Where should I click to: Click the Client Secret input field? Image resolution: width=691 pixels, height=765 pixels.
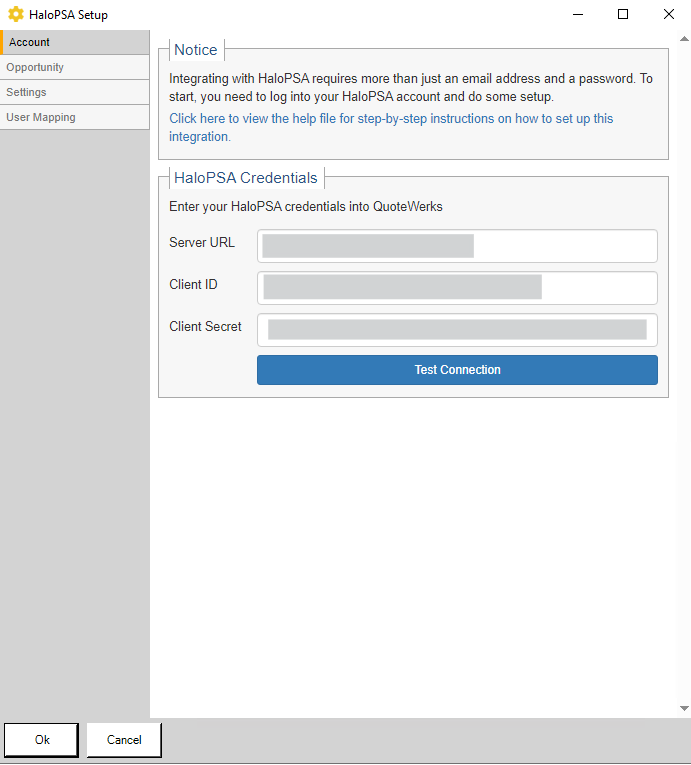457,330
